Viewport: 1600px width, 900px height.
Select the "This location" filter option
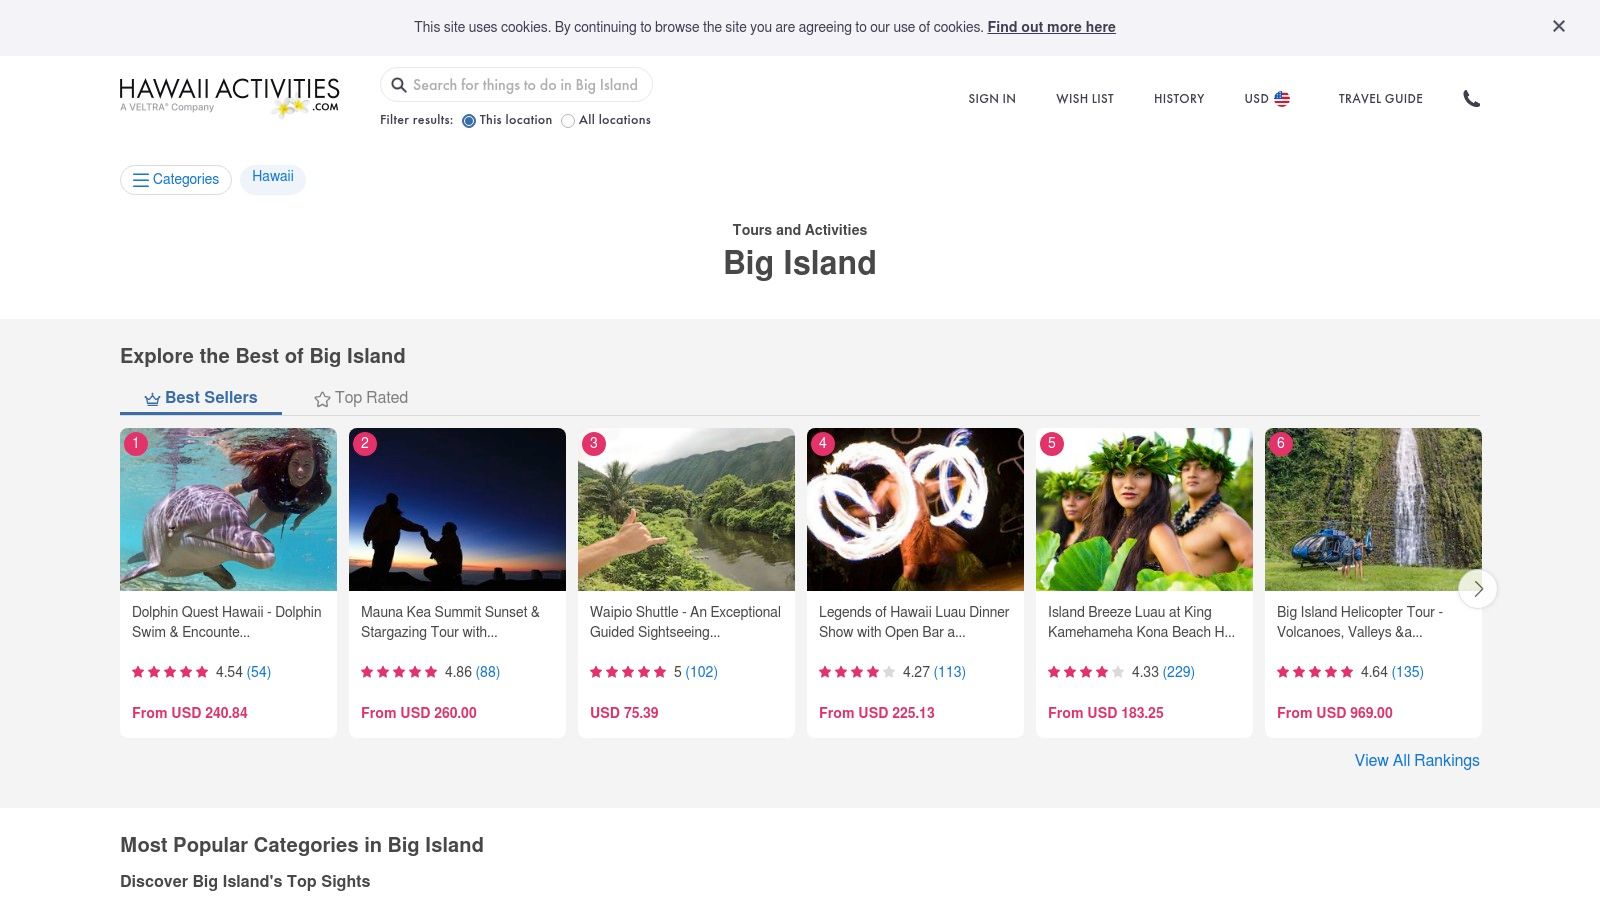pyautogui.click(x=469, y=121)
